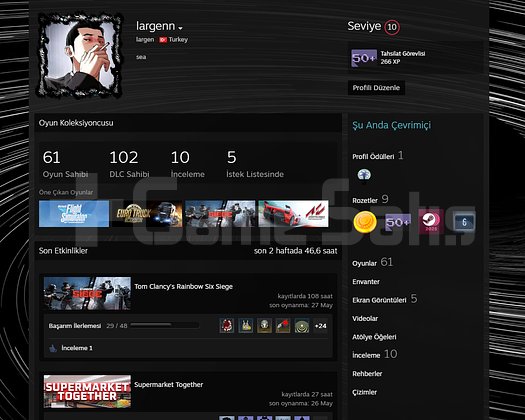Click the Başarım İlerlemesi progress bar
This screenshot has width=525, height=420.
[x=165, y=325]
